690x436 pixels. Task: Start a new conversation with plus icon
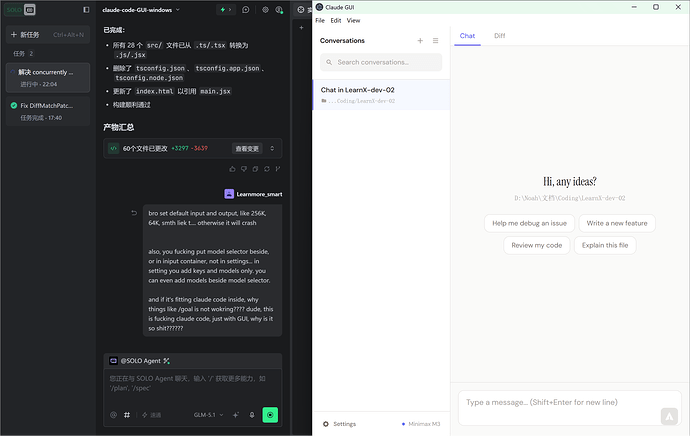coord(420,40)
